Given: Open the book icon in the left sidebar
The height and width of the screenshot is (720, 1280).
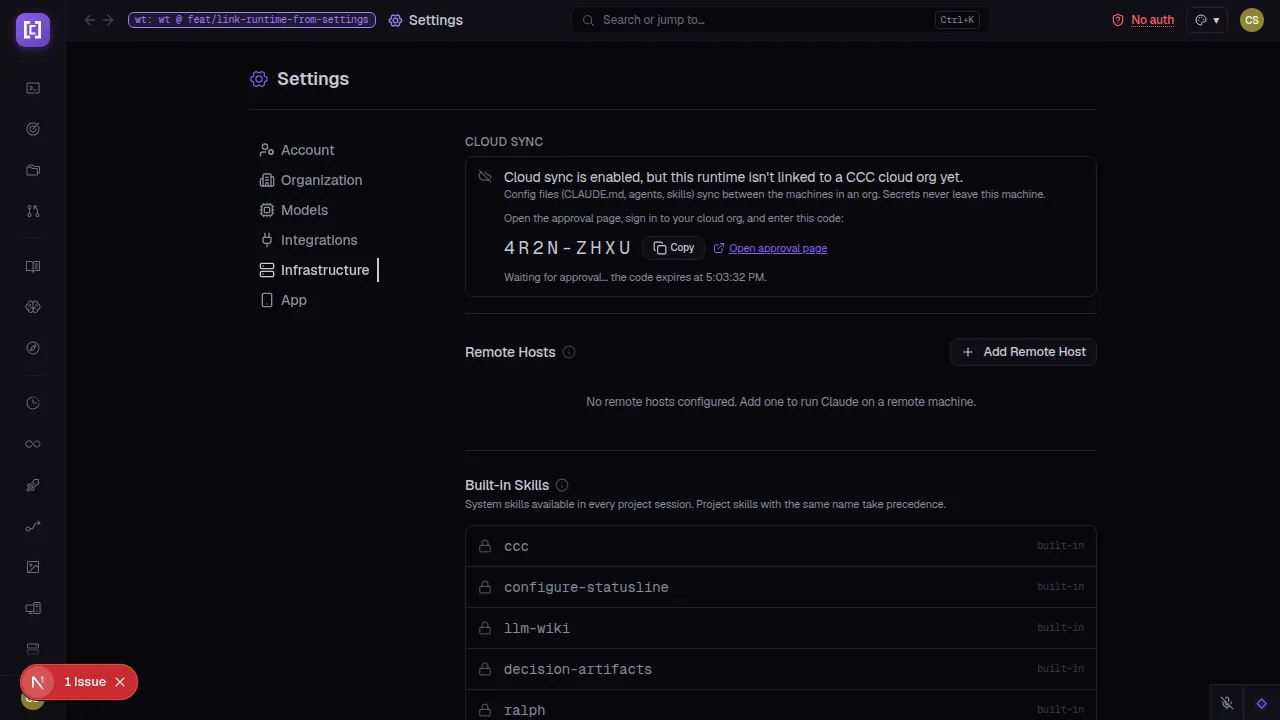Looking at the screenshot, I should [33, 267].
